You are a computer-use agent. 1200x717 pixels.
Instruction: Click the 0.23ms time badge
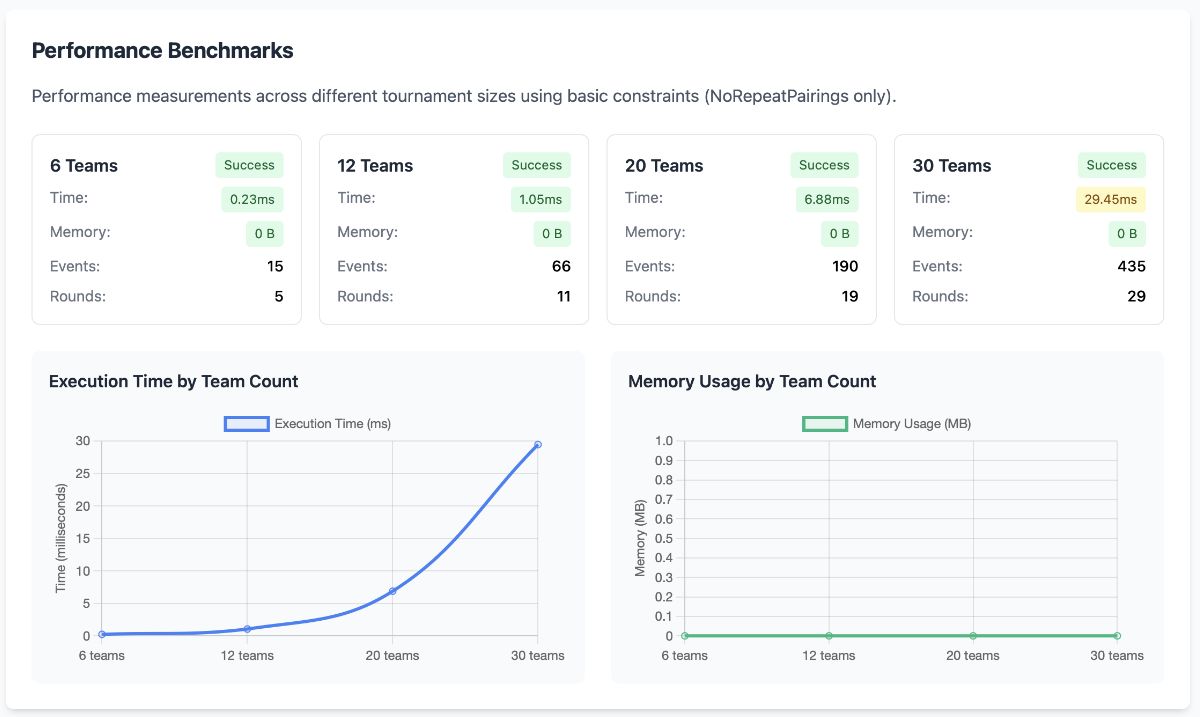252,199
